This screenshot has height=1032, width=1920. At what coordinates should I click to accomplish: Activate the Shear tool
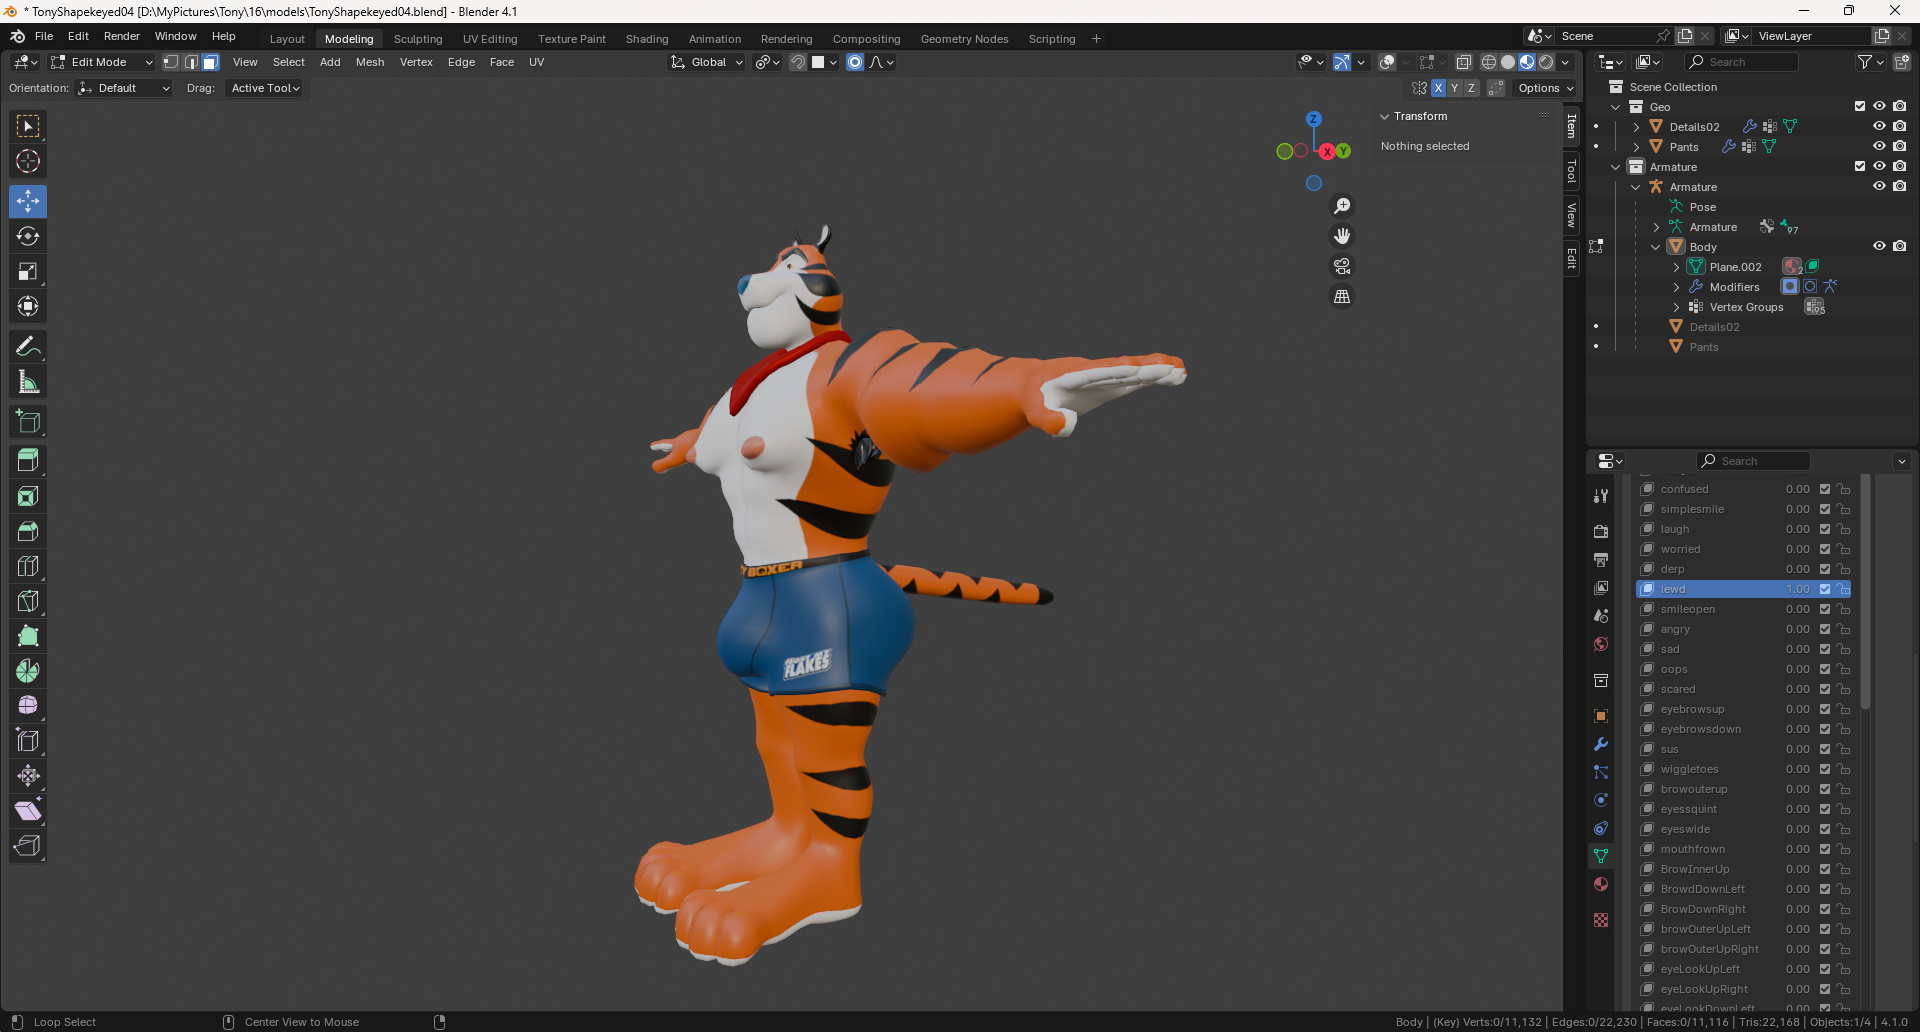click(28, 811)
